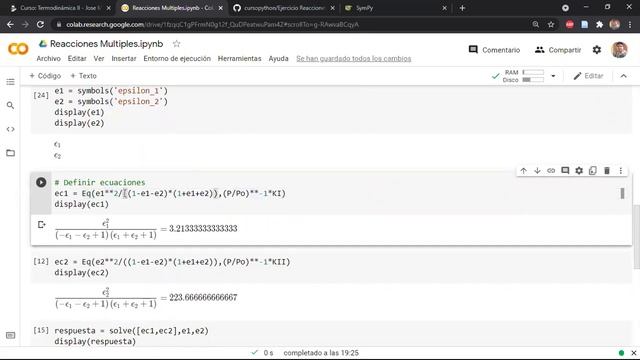Click the RAM usage bar
640x360 pixels.
pyautogui.click(x=533, y=72)
